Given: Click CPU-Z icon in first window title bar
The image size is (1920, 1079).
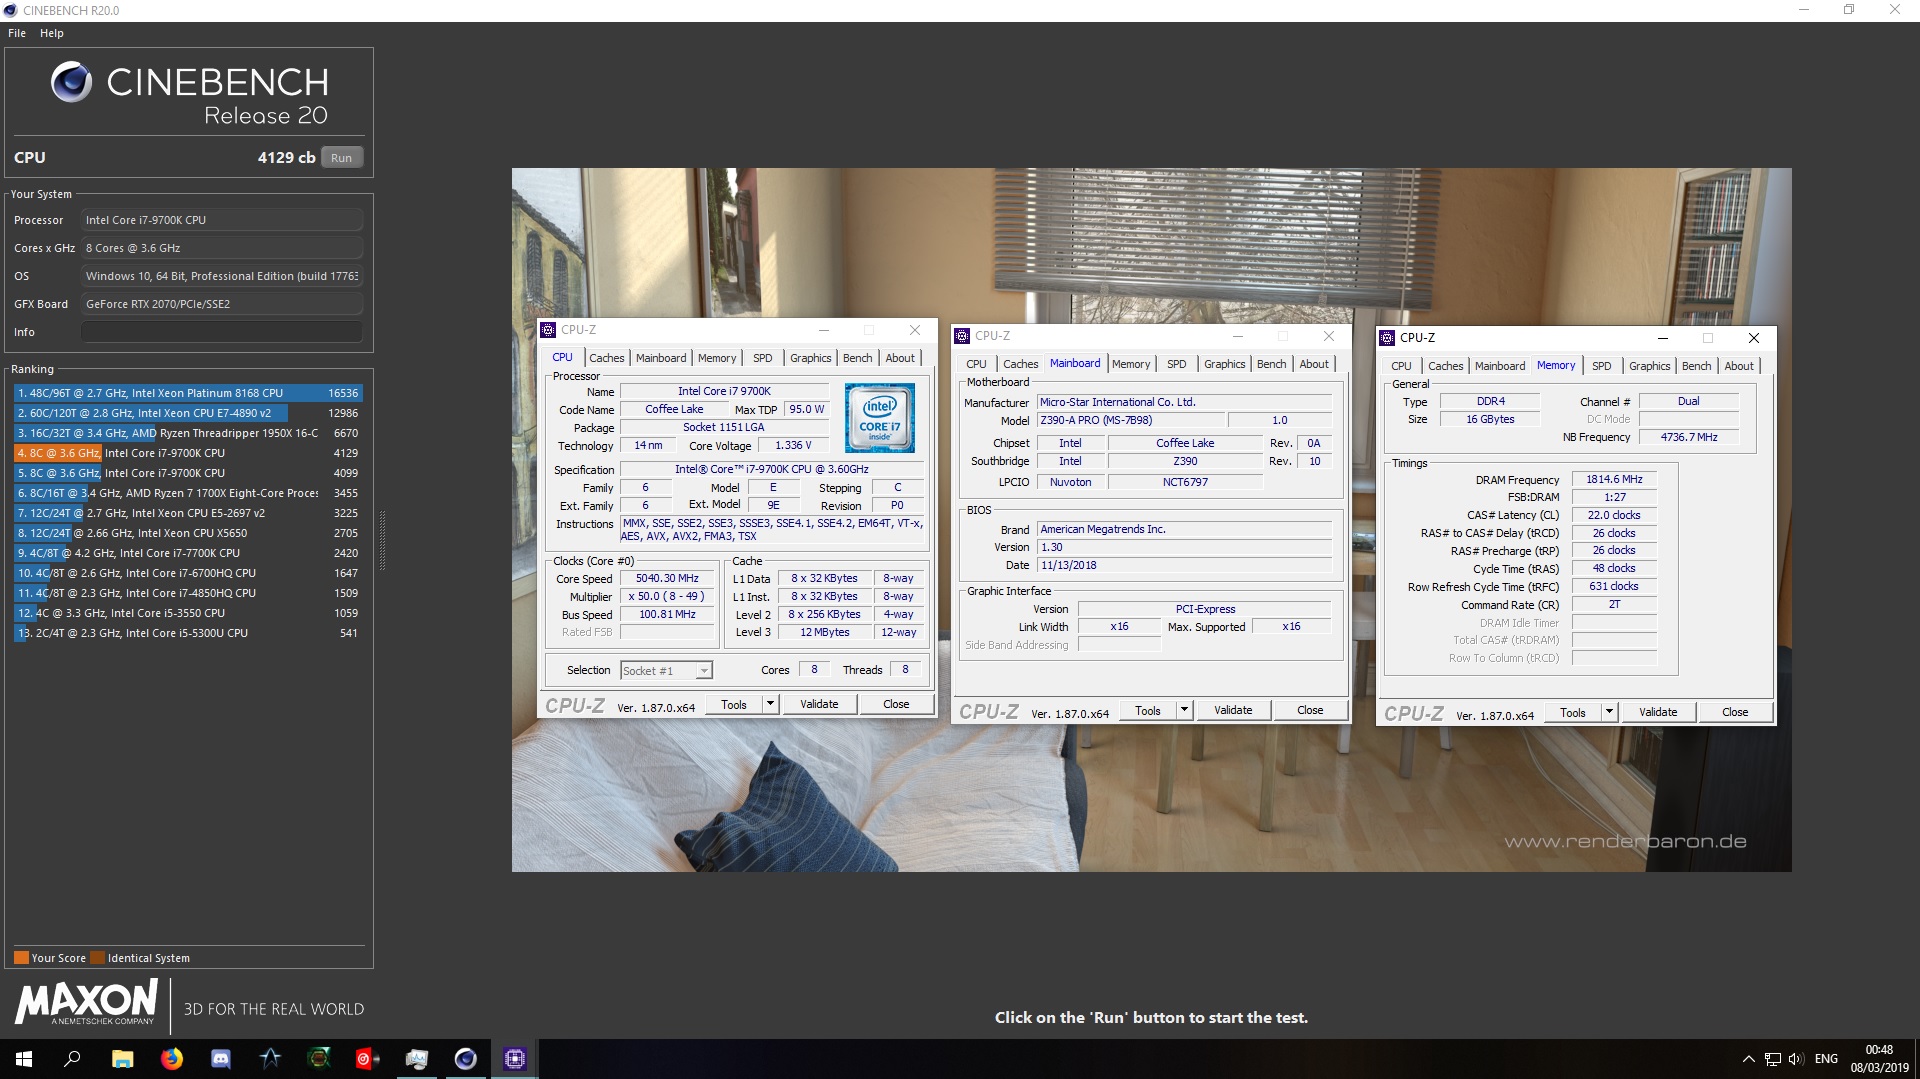Looking at the screenshot, I should pyautogui.click(x=548, y=330).
